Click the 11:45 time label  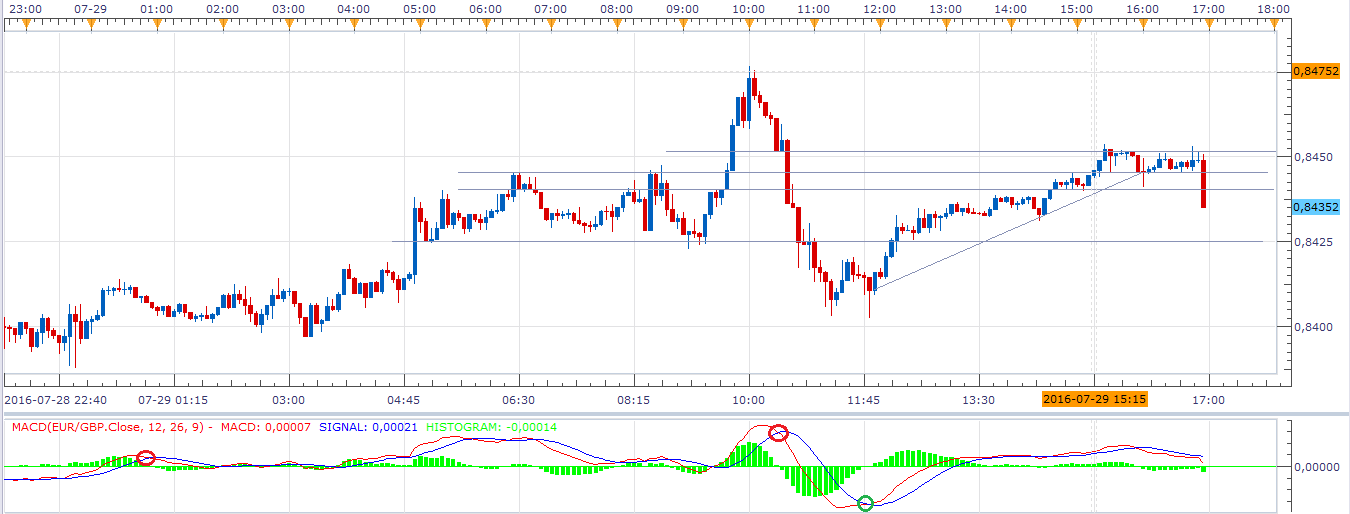863,399
